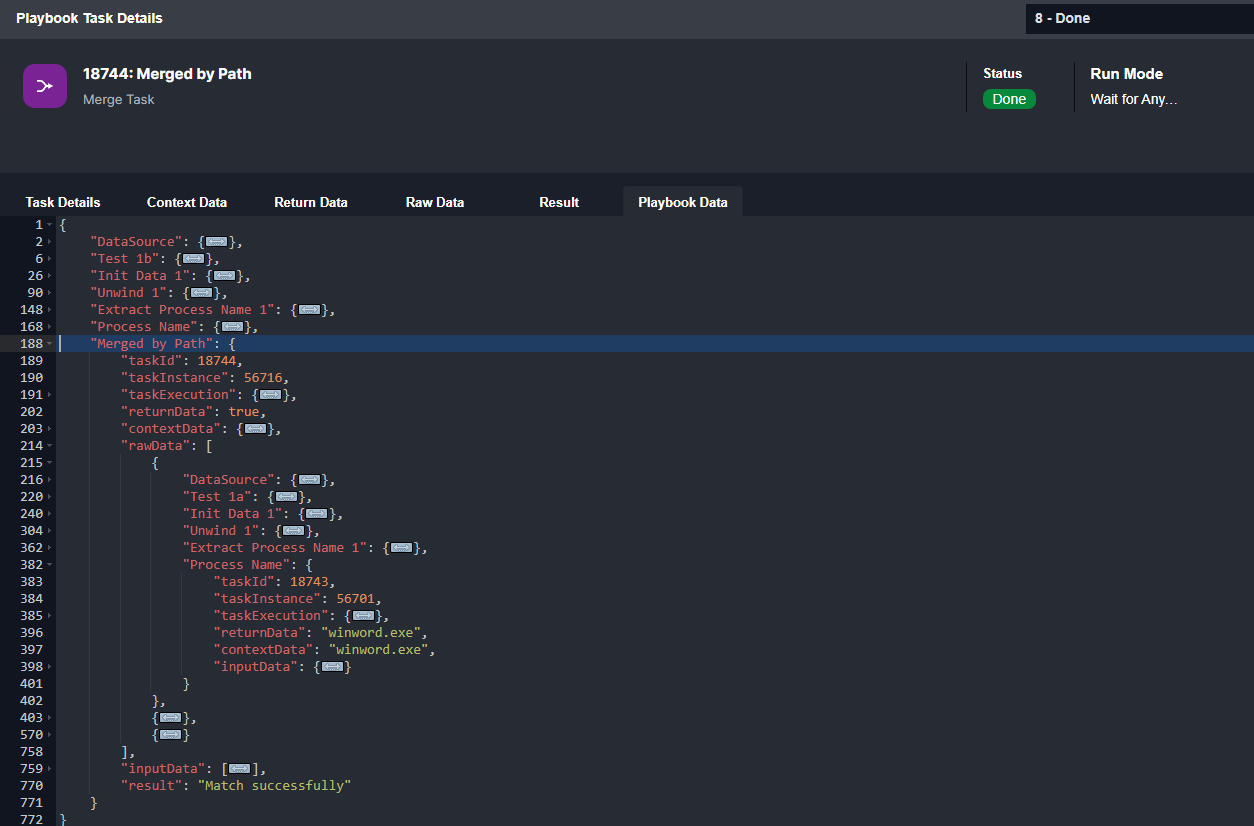
Task: Click folded array placeholder on line 759 inputData
Action: pyautogui.click(x=240, y=769)
